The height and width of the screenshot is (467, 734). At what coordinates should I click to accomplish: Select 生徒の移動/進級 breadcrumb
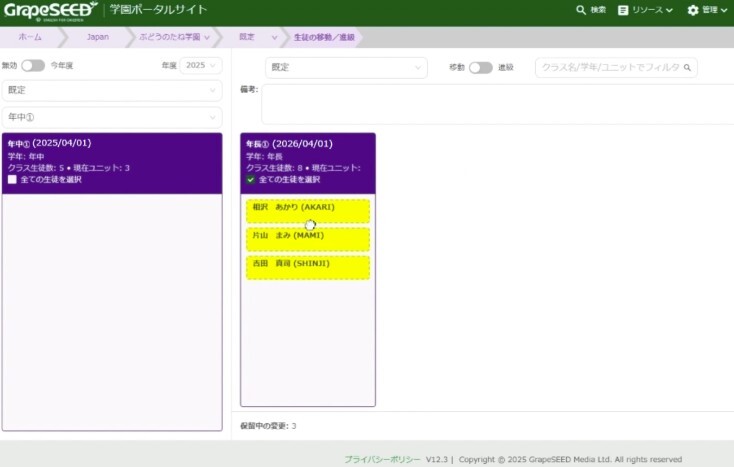click(324, 37)
